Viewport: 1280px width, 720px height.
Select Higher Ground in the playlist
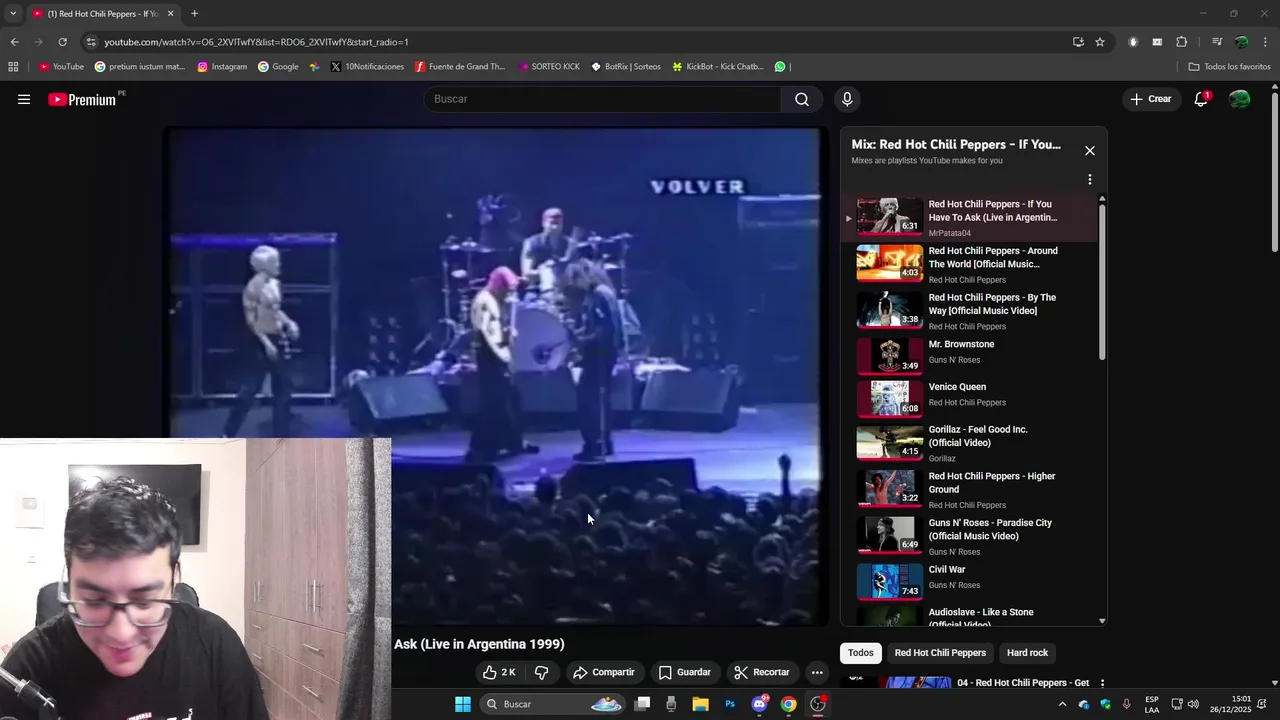pos(970,490)
